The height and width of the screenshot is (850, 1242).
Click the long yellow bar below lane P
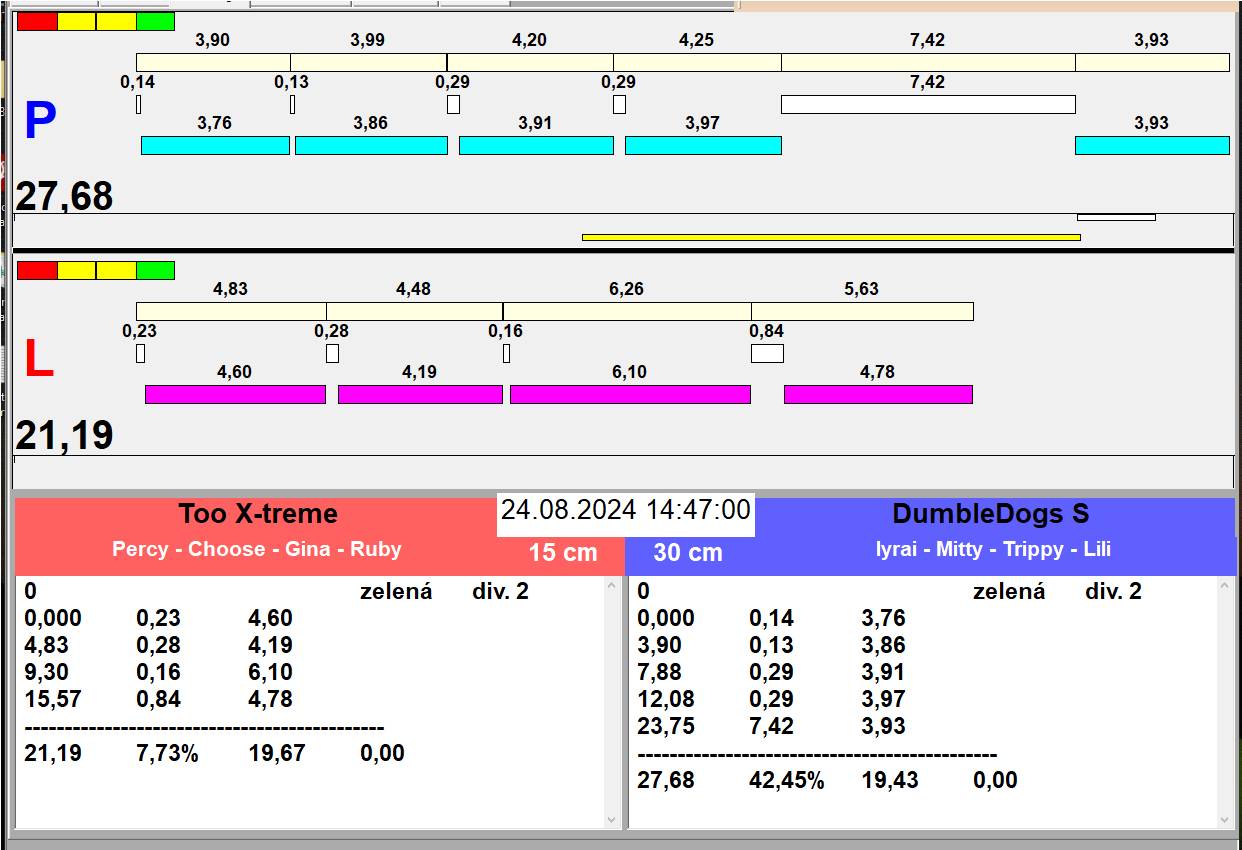click(831, 237)
